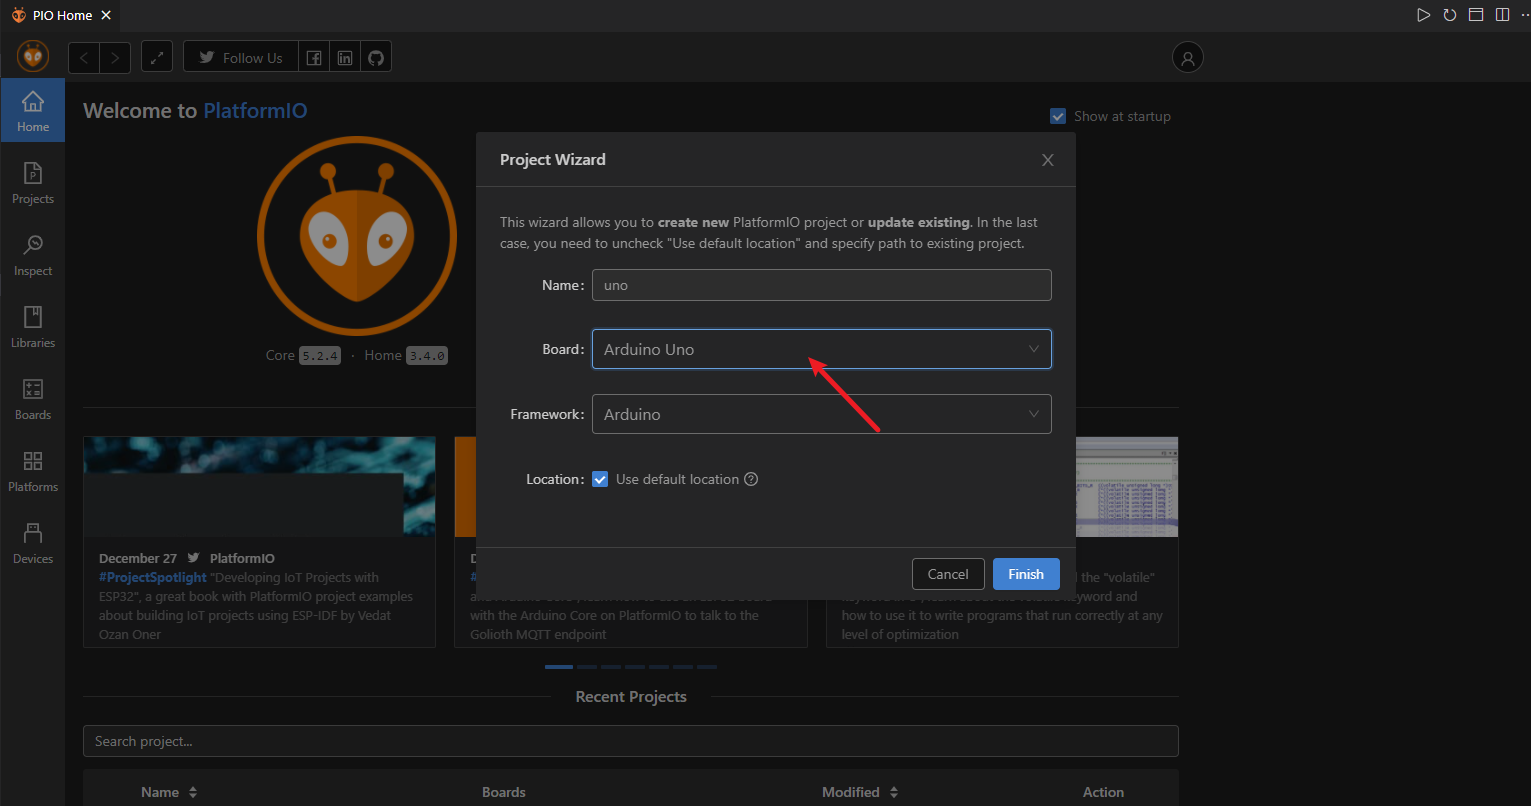Select the PIO Home tab

(x=62, y=16)
